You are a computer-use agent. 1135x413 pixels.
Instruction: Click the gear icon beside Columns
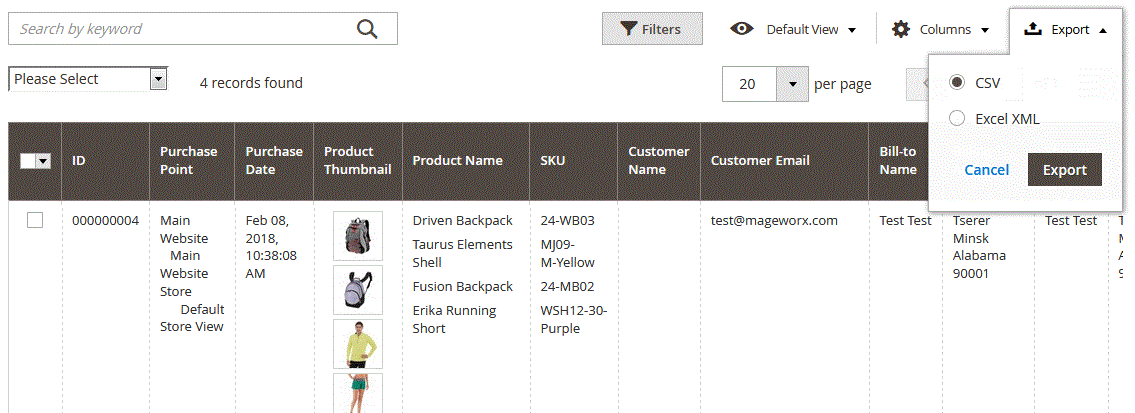[900, 29]
